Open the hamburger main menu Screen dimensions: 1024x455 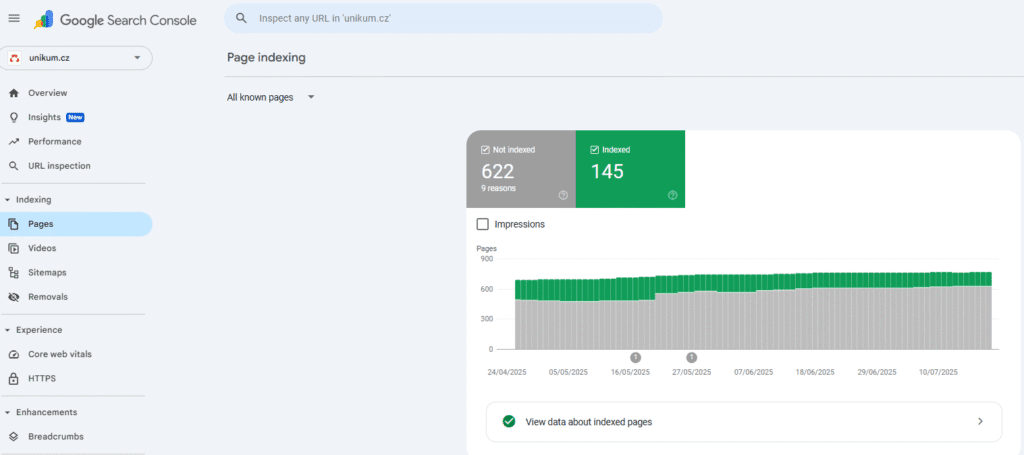pos(14,19)
